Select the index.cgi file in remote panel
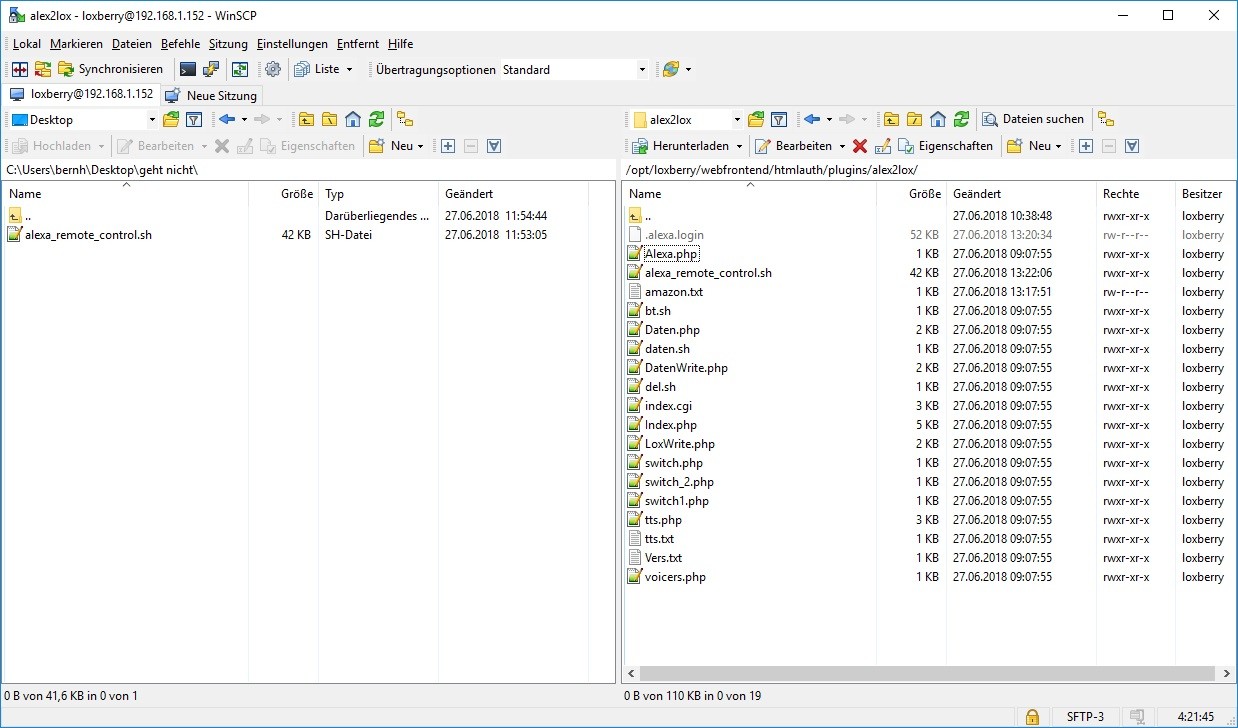Screen dimensions: 1238x728 668,406
